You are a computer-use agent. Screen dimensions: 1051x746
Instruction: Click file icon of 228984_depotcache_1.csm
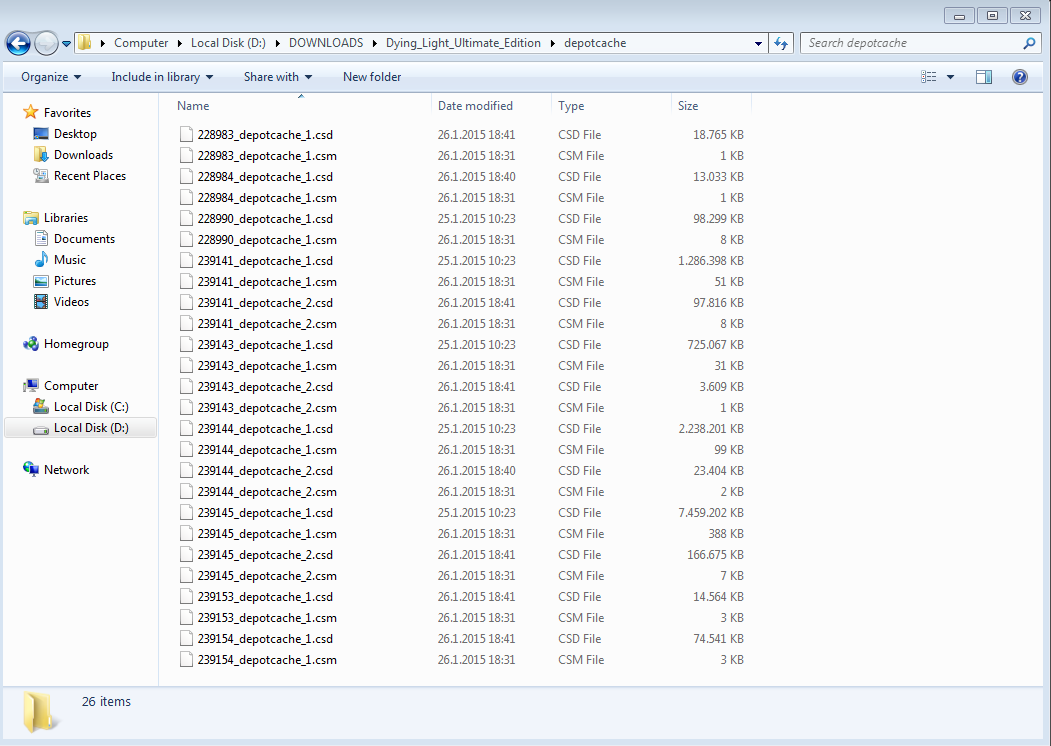[186, 198]
